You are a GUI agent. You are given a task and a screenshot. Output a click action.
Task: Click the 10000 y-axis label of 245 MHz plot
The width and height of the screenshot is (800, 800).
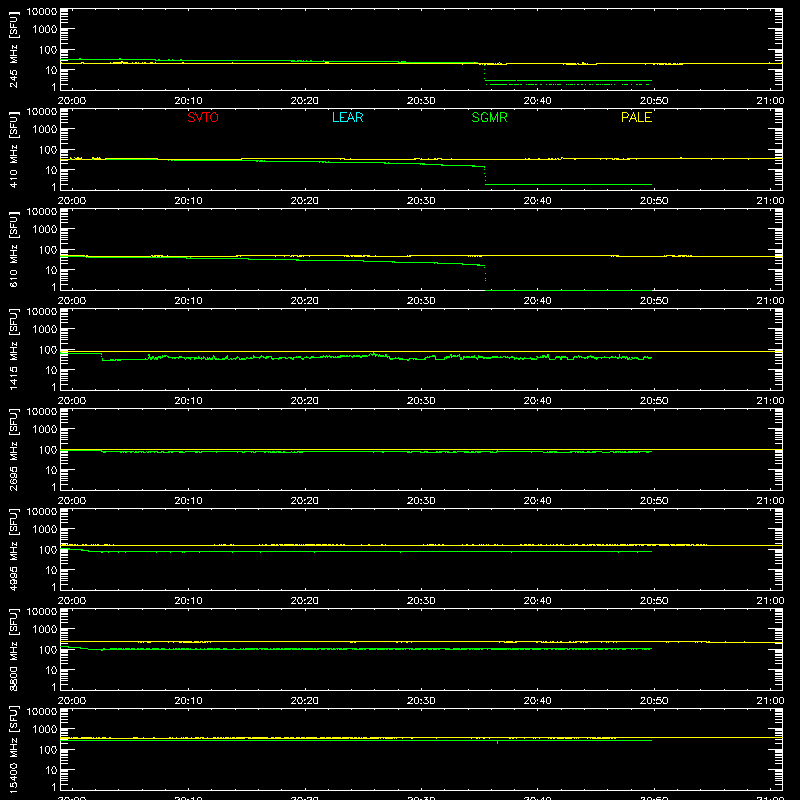(x=42, y=12)
